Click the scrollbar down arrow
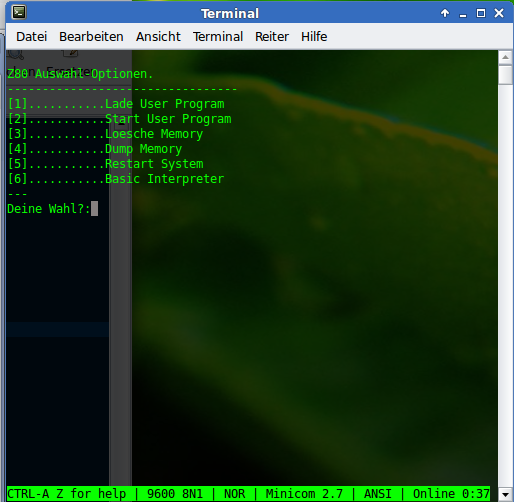This screenshot has width=514, height=502. click(x=505, y=495)
